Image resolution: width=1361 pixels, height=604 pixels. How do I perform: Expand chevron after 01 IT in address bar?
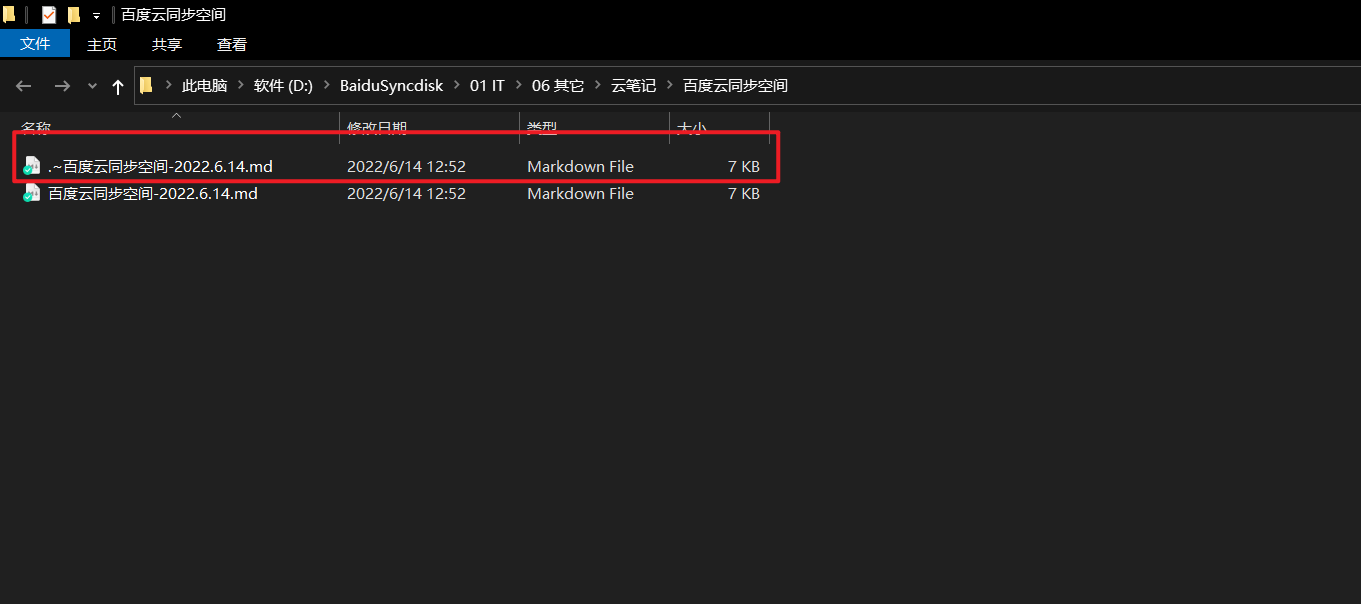point(519,86)
